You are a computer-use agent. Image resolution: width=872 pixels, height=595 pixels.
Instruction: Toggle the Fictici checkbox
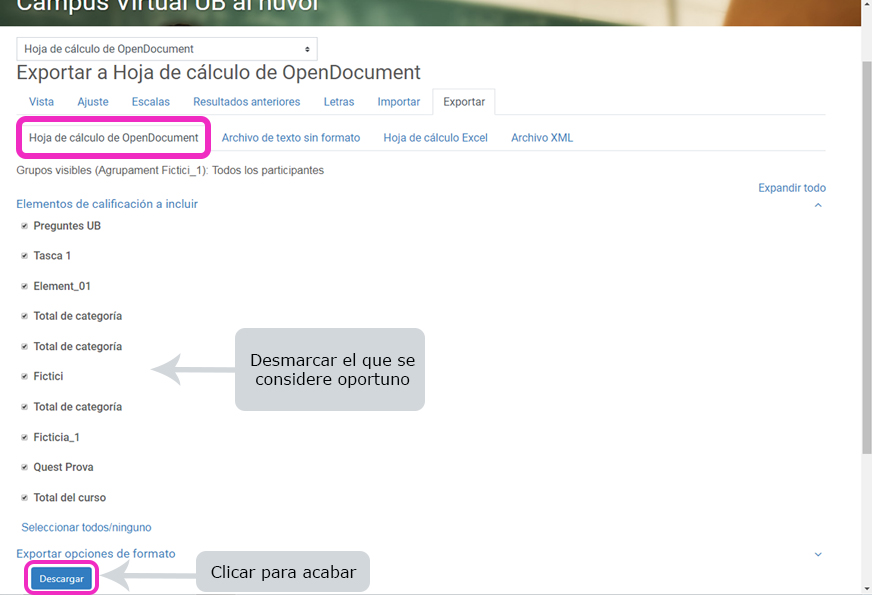pyautogui.click(x=25, y=377)
